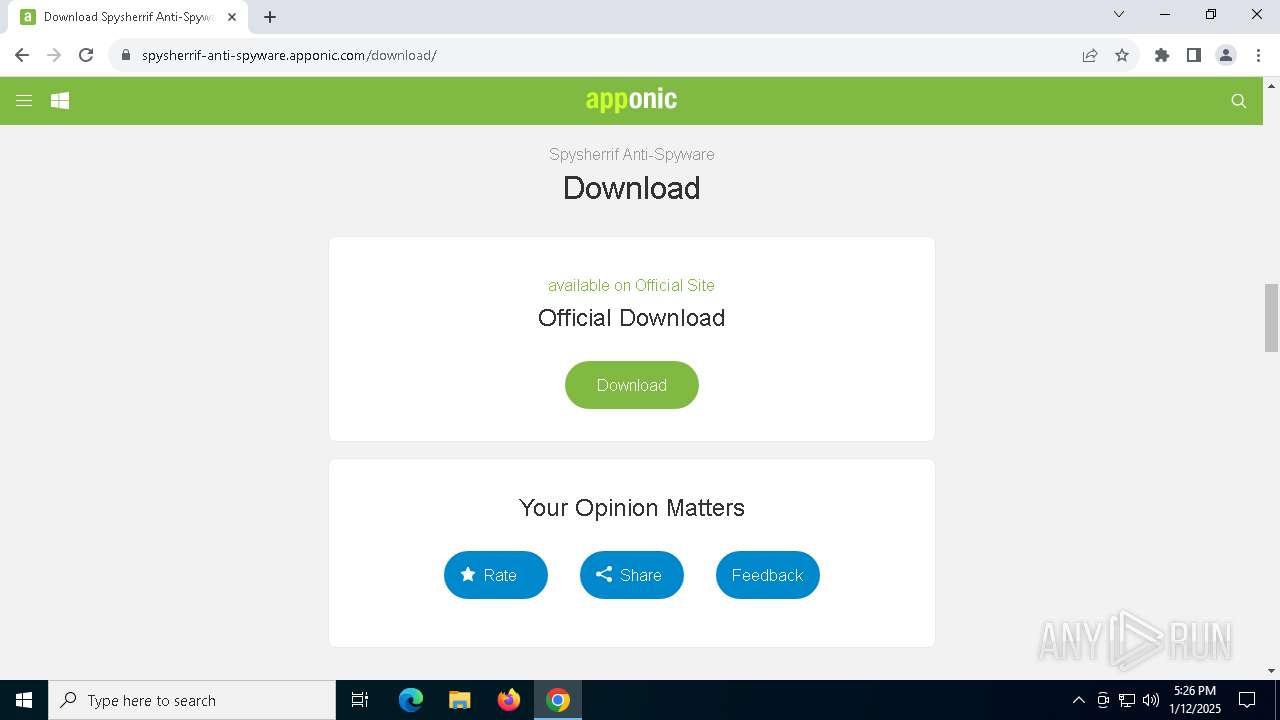Click the Windows platform icon in header
The height and width of the screenshot is (720, 1280).
coord(60,100)
